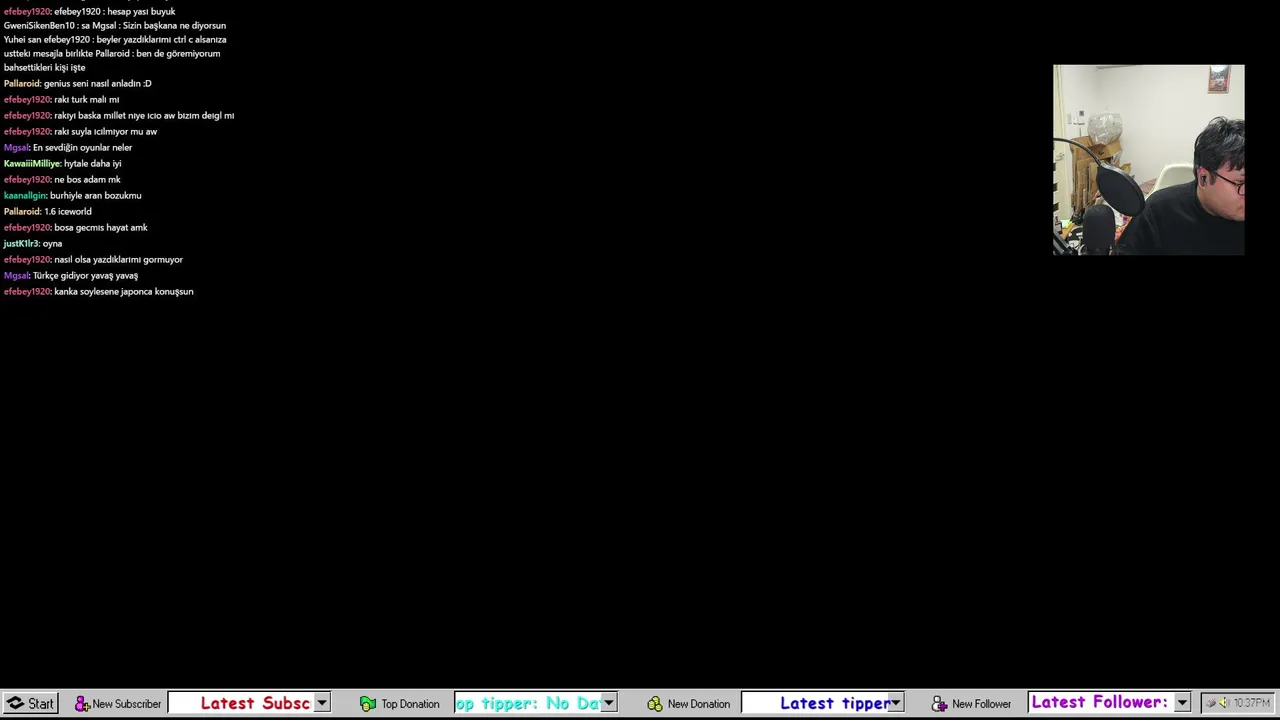Open the Start button in the taskbar

29,703
